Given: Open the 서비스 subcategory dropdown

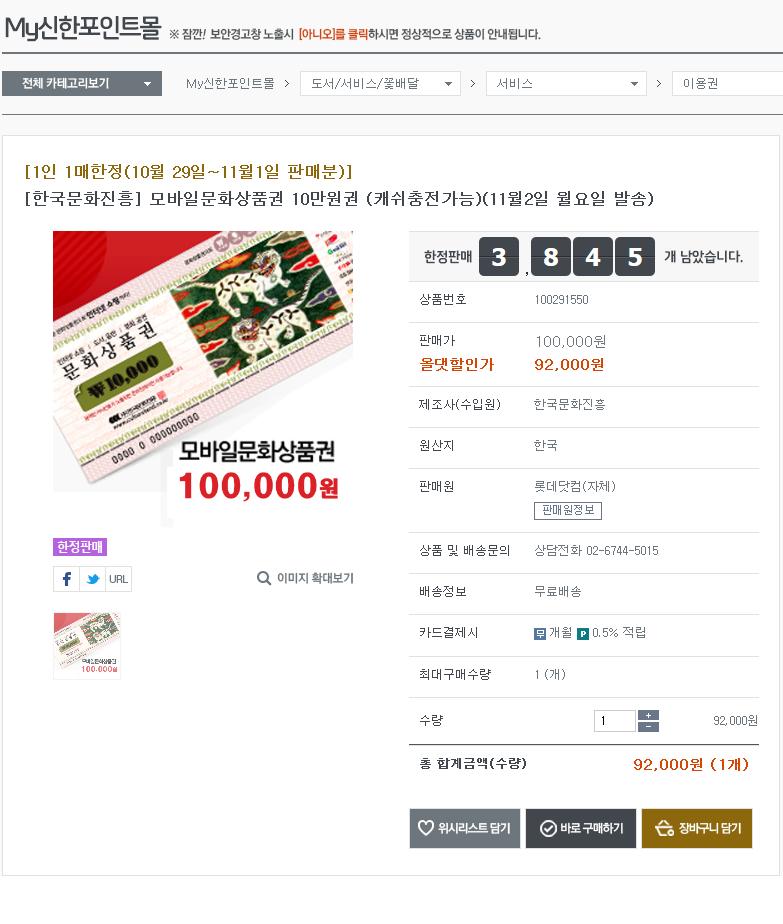Looking at the screenshot, I should coord(566,84).
